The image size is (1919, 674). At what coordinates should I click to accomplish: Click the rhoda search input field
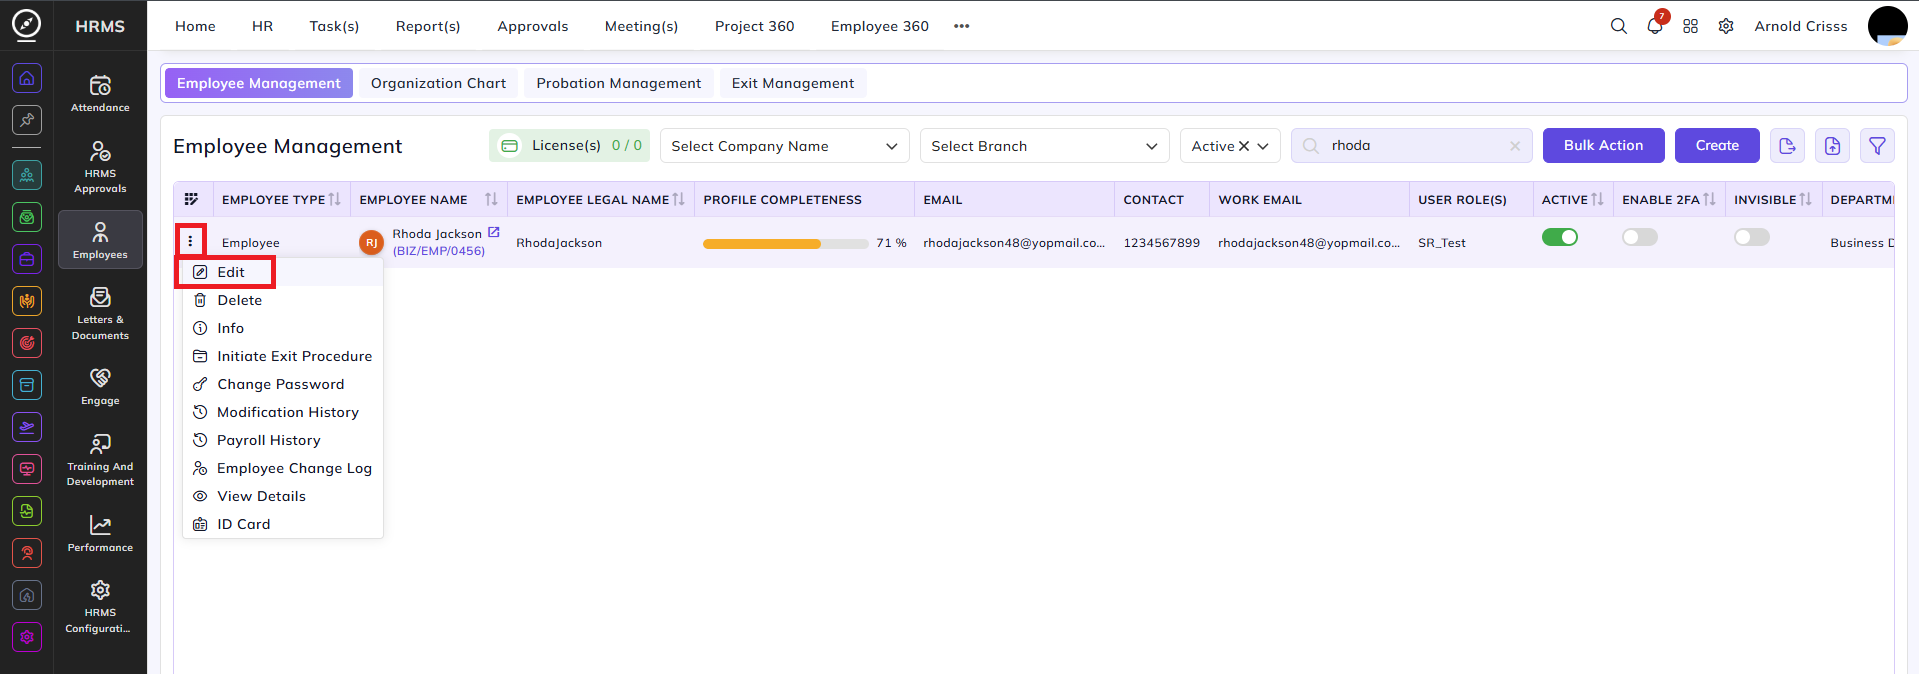click(x=1410, y=146)
